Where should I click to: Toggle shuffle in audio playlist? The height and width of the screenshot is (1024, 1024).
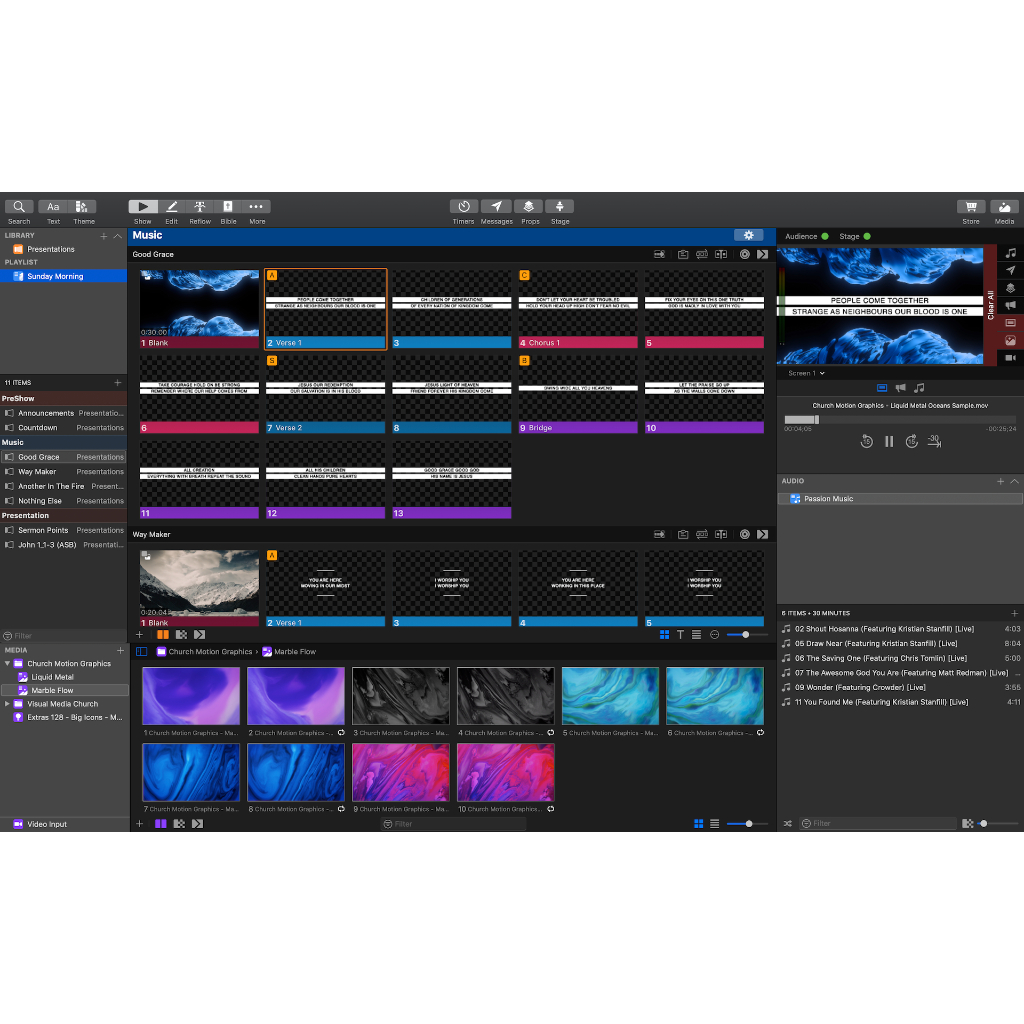coord(787,824)
